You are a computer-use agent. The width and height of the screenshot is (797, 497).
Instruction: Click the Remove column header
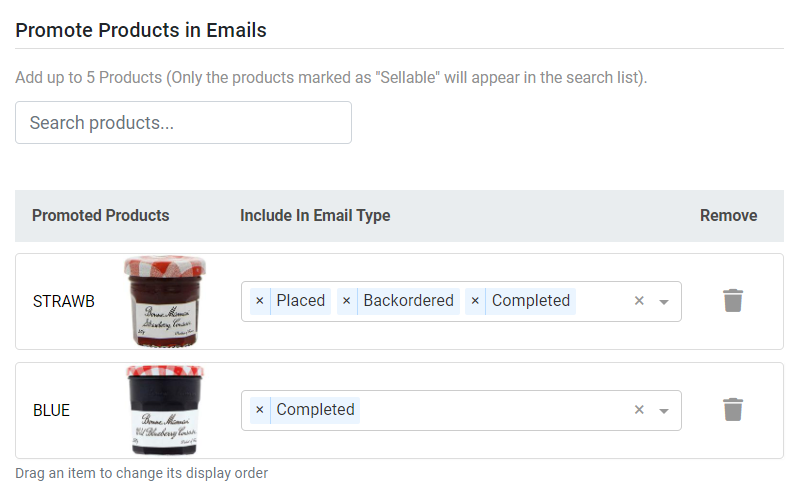tap(728, 215)
